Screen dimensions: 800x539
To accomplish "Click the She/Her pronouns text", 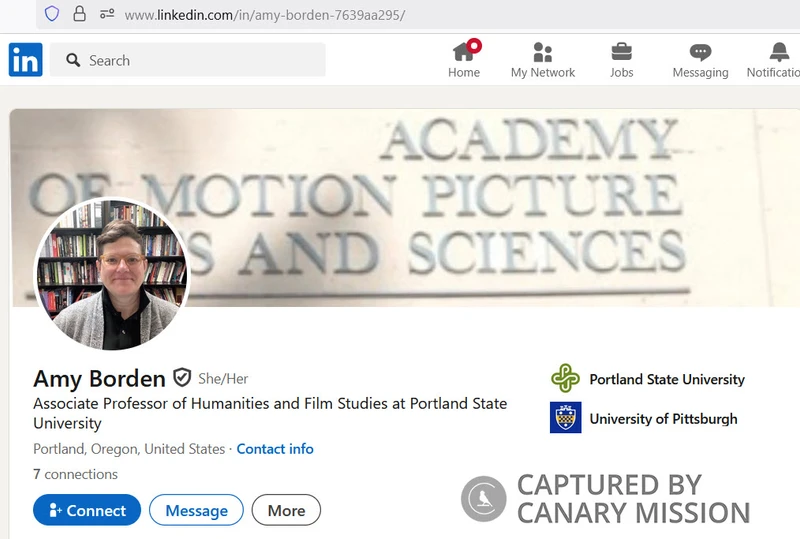I will [223, 379].
